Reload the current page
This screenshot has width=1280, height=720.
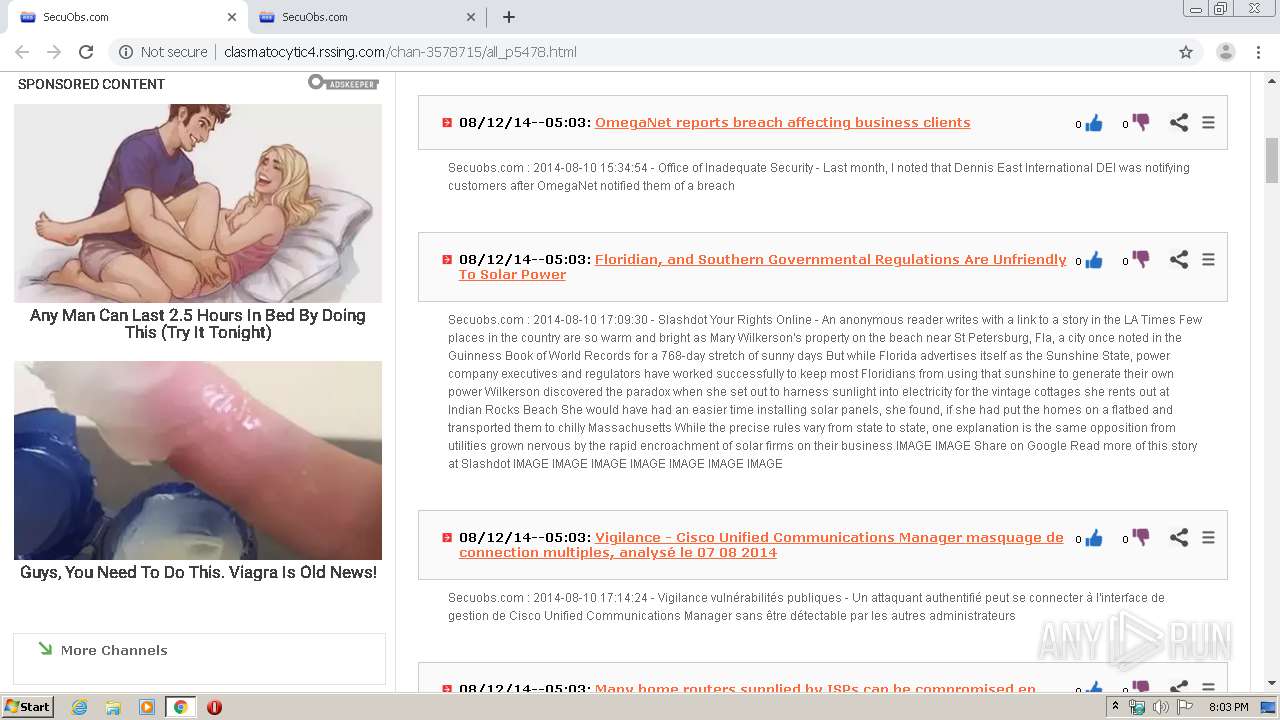(x=86, y=52)
